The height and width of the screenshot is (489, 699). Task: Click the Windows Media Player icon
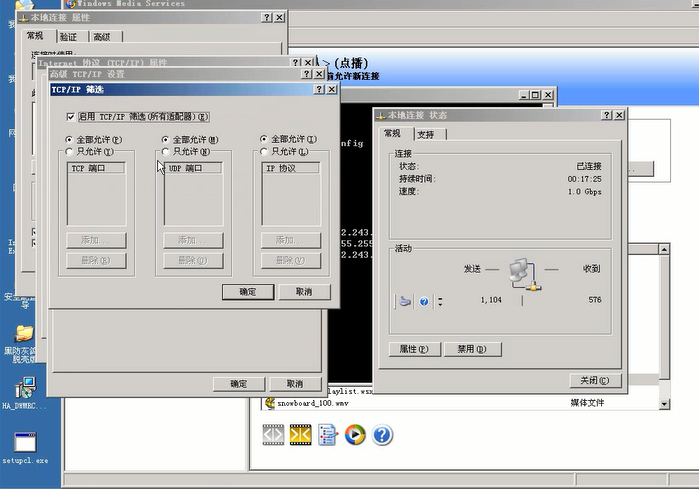click(x=355, y=435)
